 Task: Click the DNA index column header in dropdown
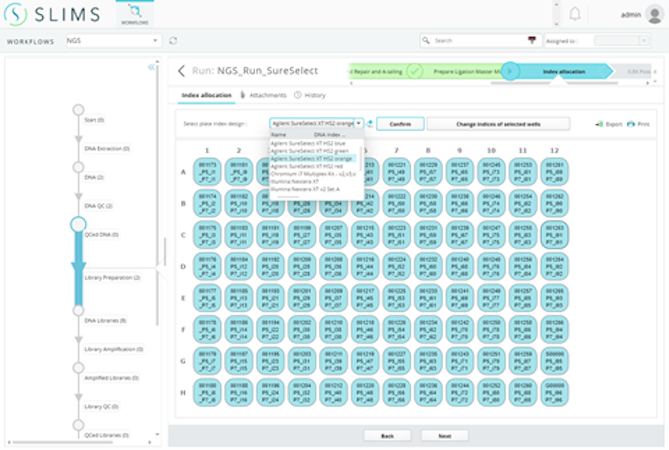pyautogui.click(x=329, y=135)
